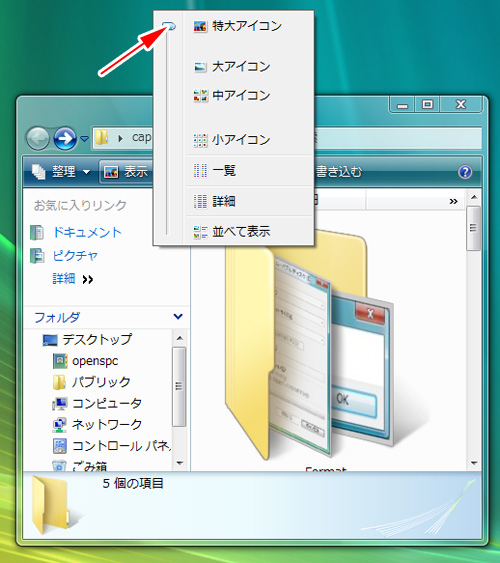500x563 pixels.
Task: Switch to 一覧 list view
Action: 249,171
